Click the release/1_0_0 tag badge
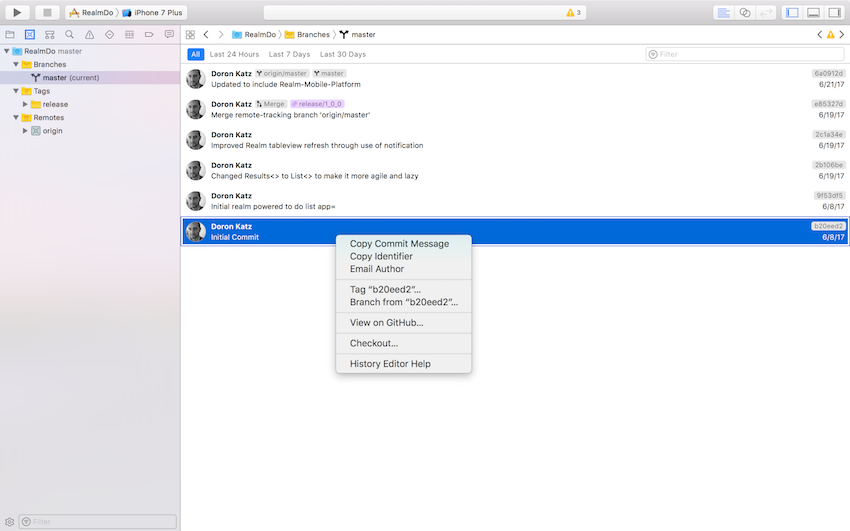This screenshot has width=850, height=531. (317, 104)
